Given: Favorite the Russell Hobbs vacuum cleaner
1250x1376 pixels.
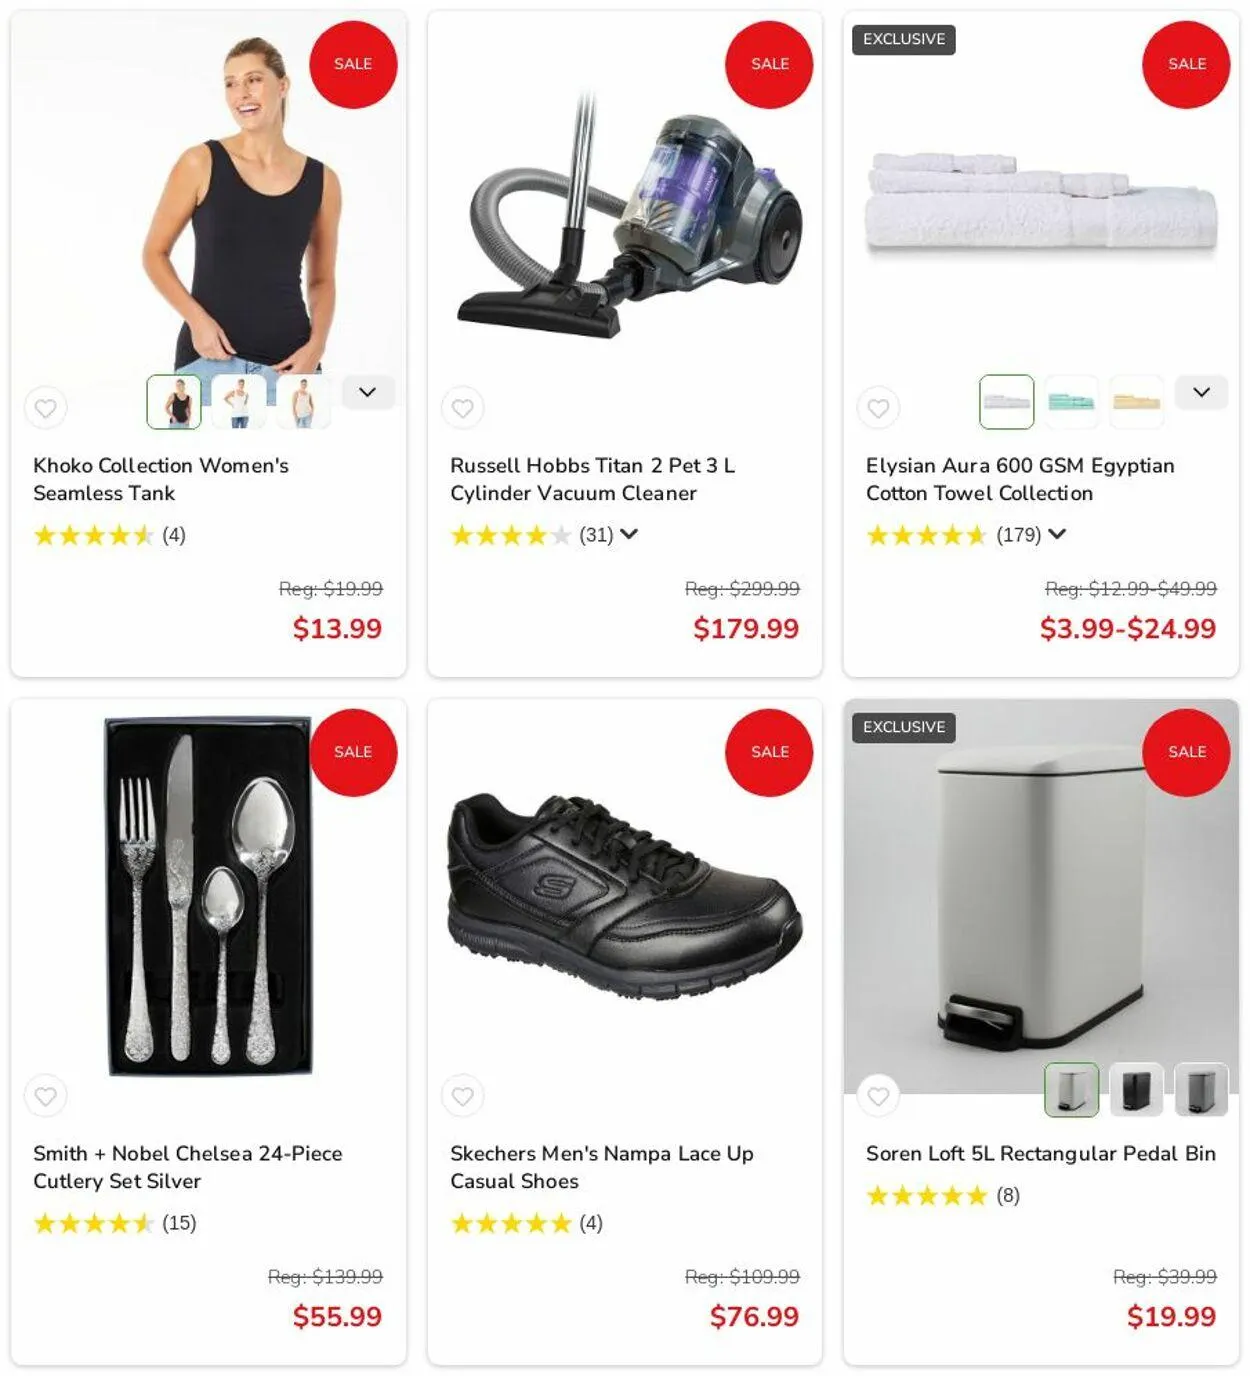Looking at the screenshot, I should pos(462,408).
